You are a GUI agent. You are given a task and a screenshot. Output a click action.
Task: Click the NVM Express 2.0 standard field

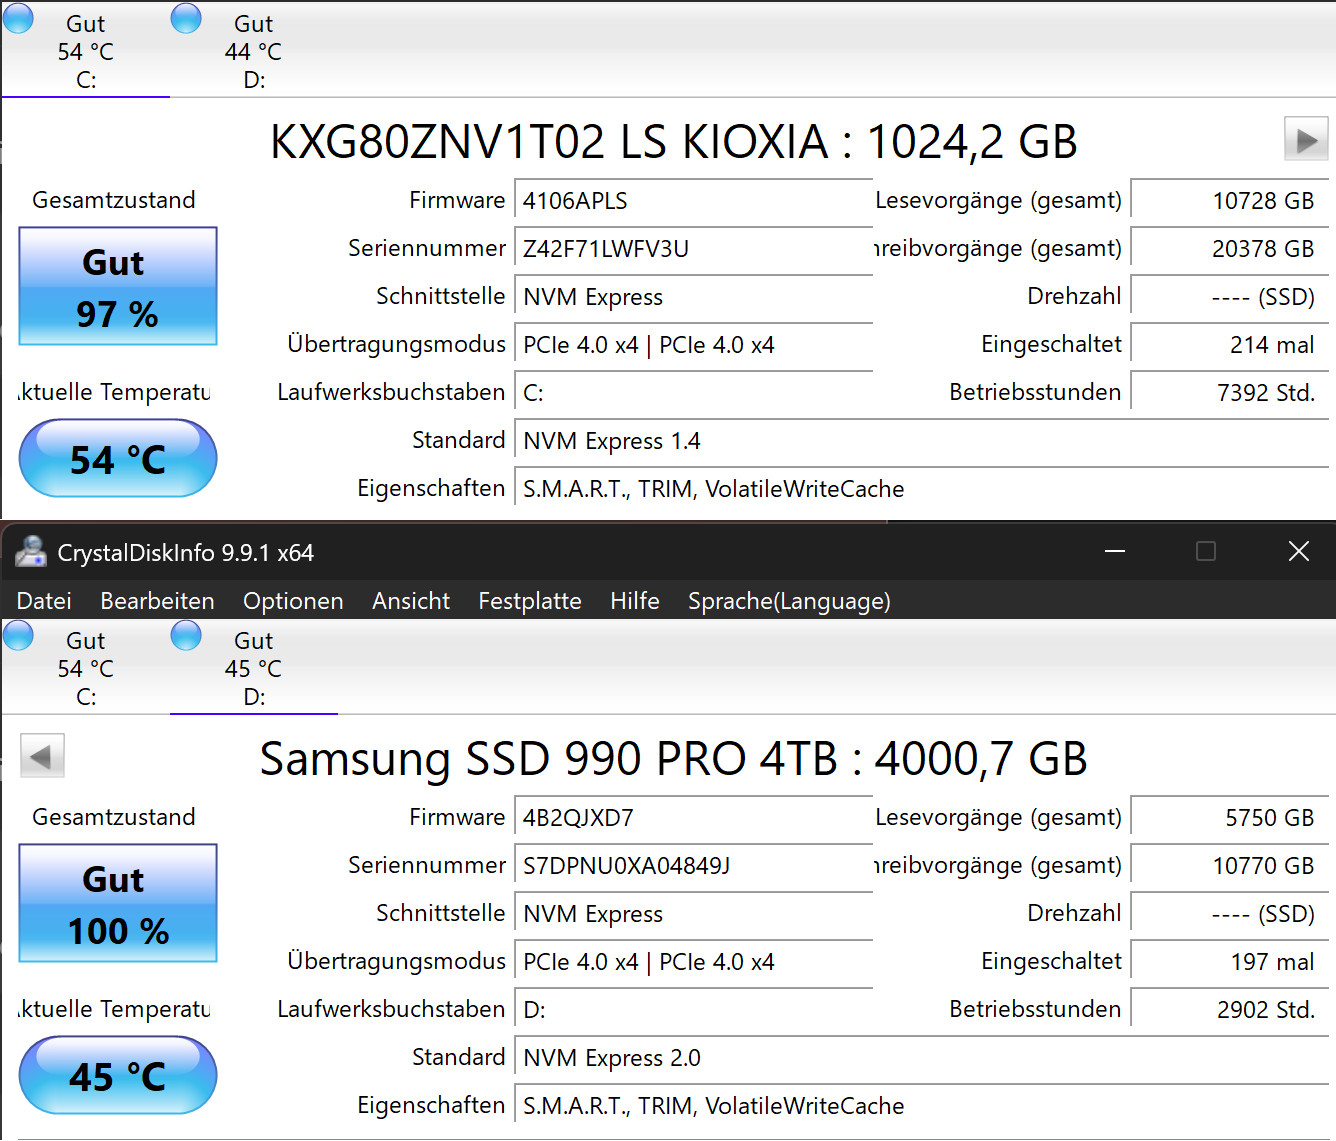tap(921, 1057)
